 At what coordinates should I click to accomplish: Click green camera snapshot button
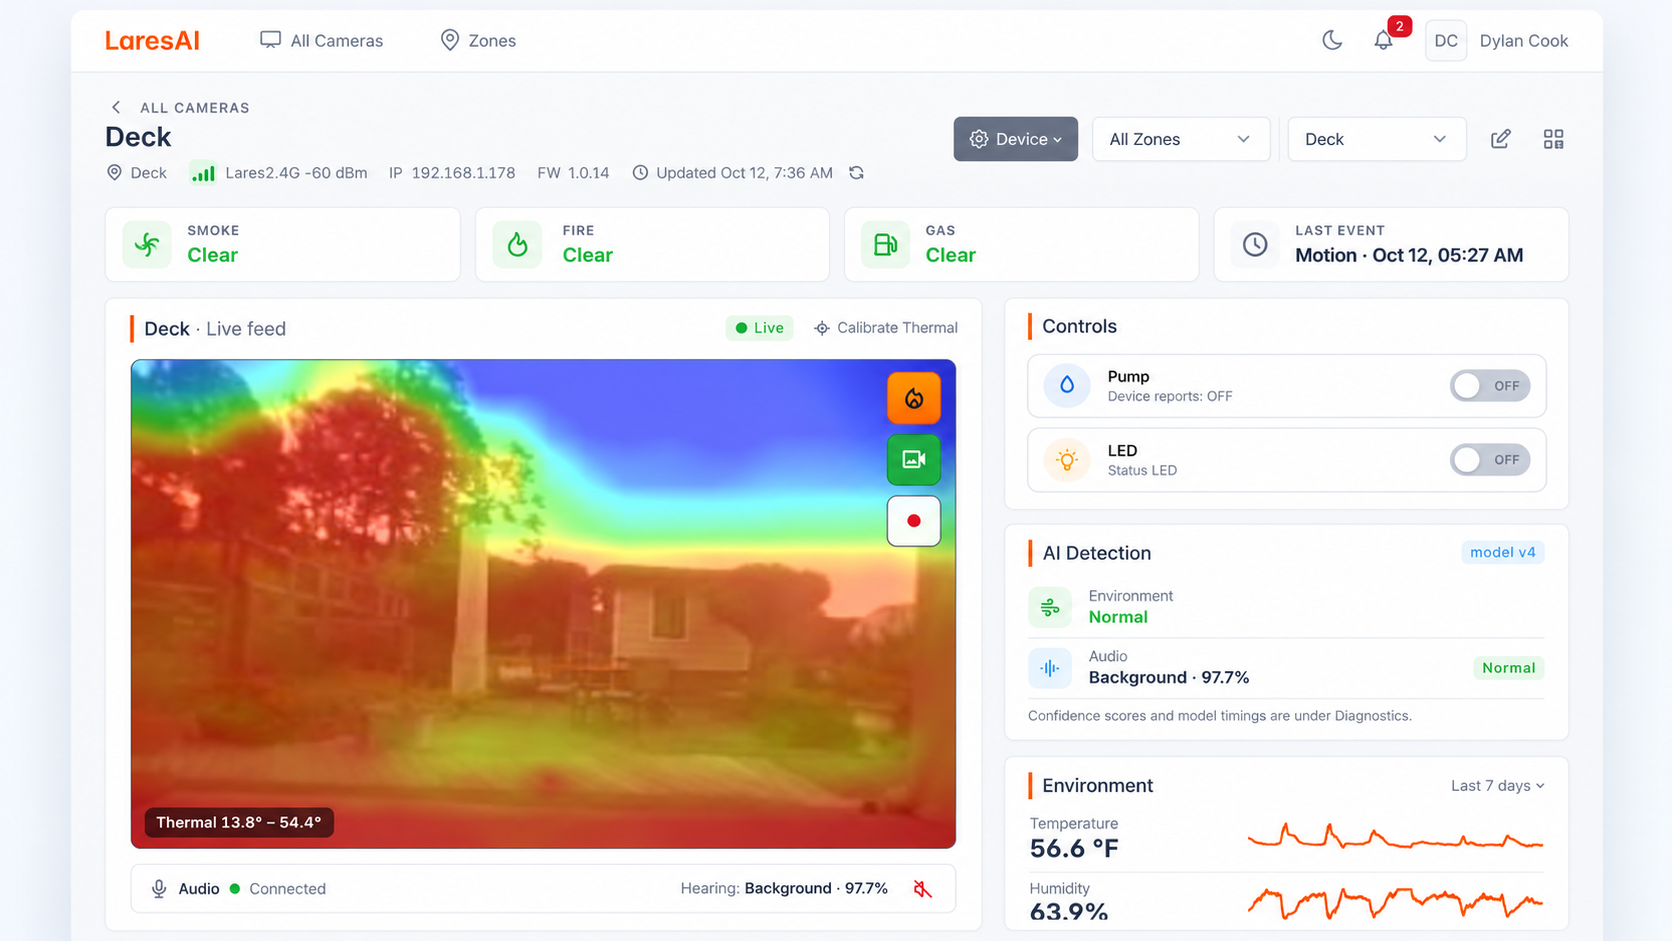click(x=914, y=459)
